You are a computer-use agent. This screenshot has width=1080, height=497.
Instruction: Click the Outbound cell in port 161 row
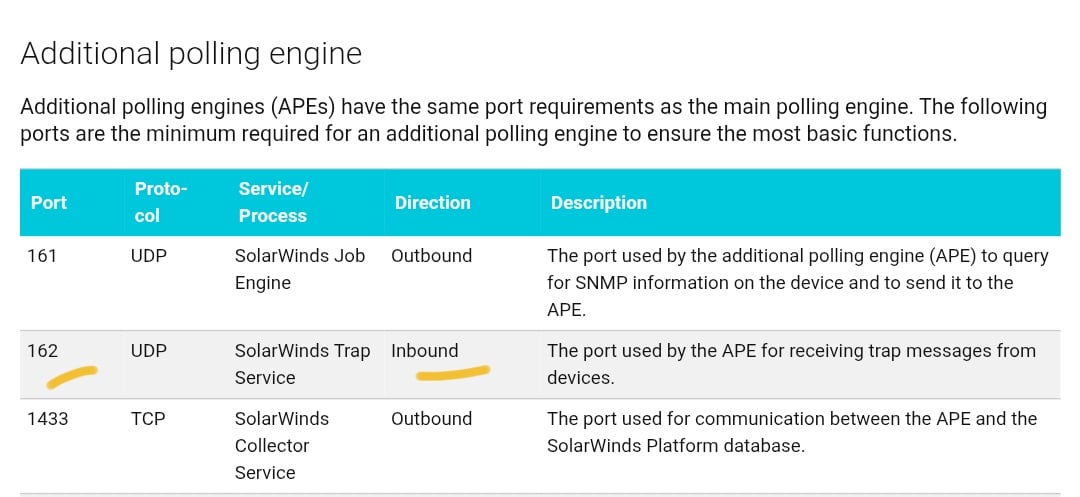431,256
